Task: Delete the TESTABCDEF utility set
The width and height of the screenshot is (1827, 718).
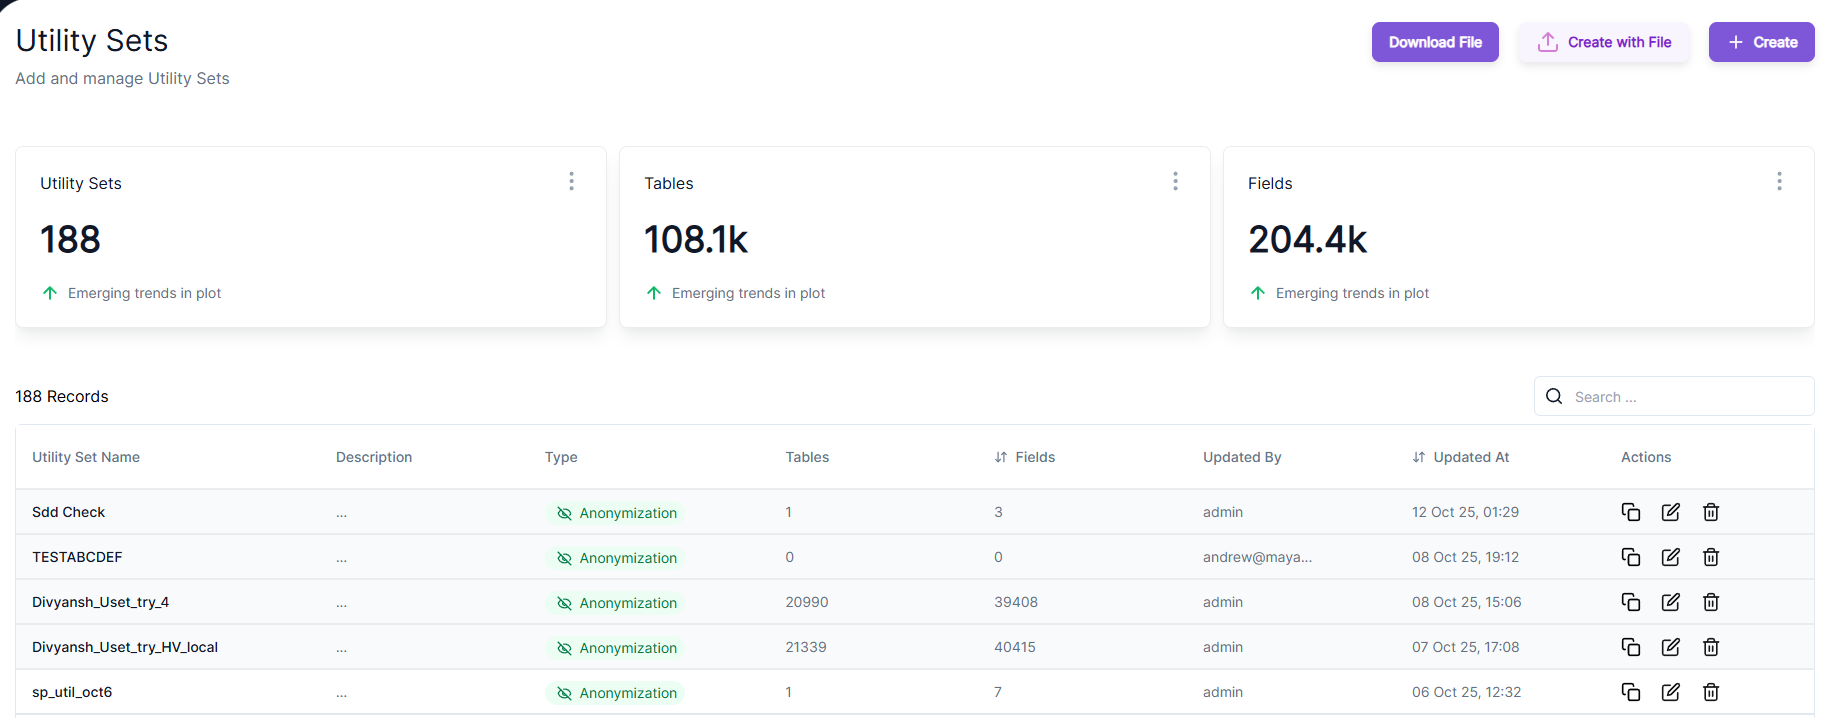Action: coord(1710,557)
